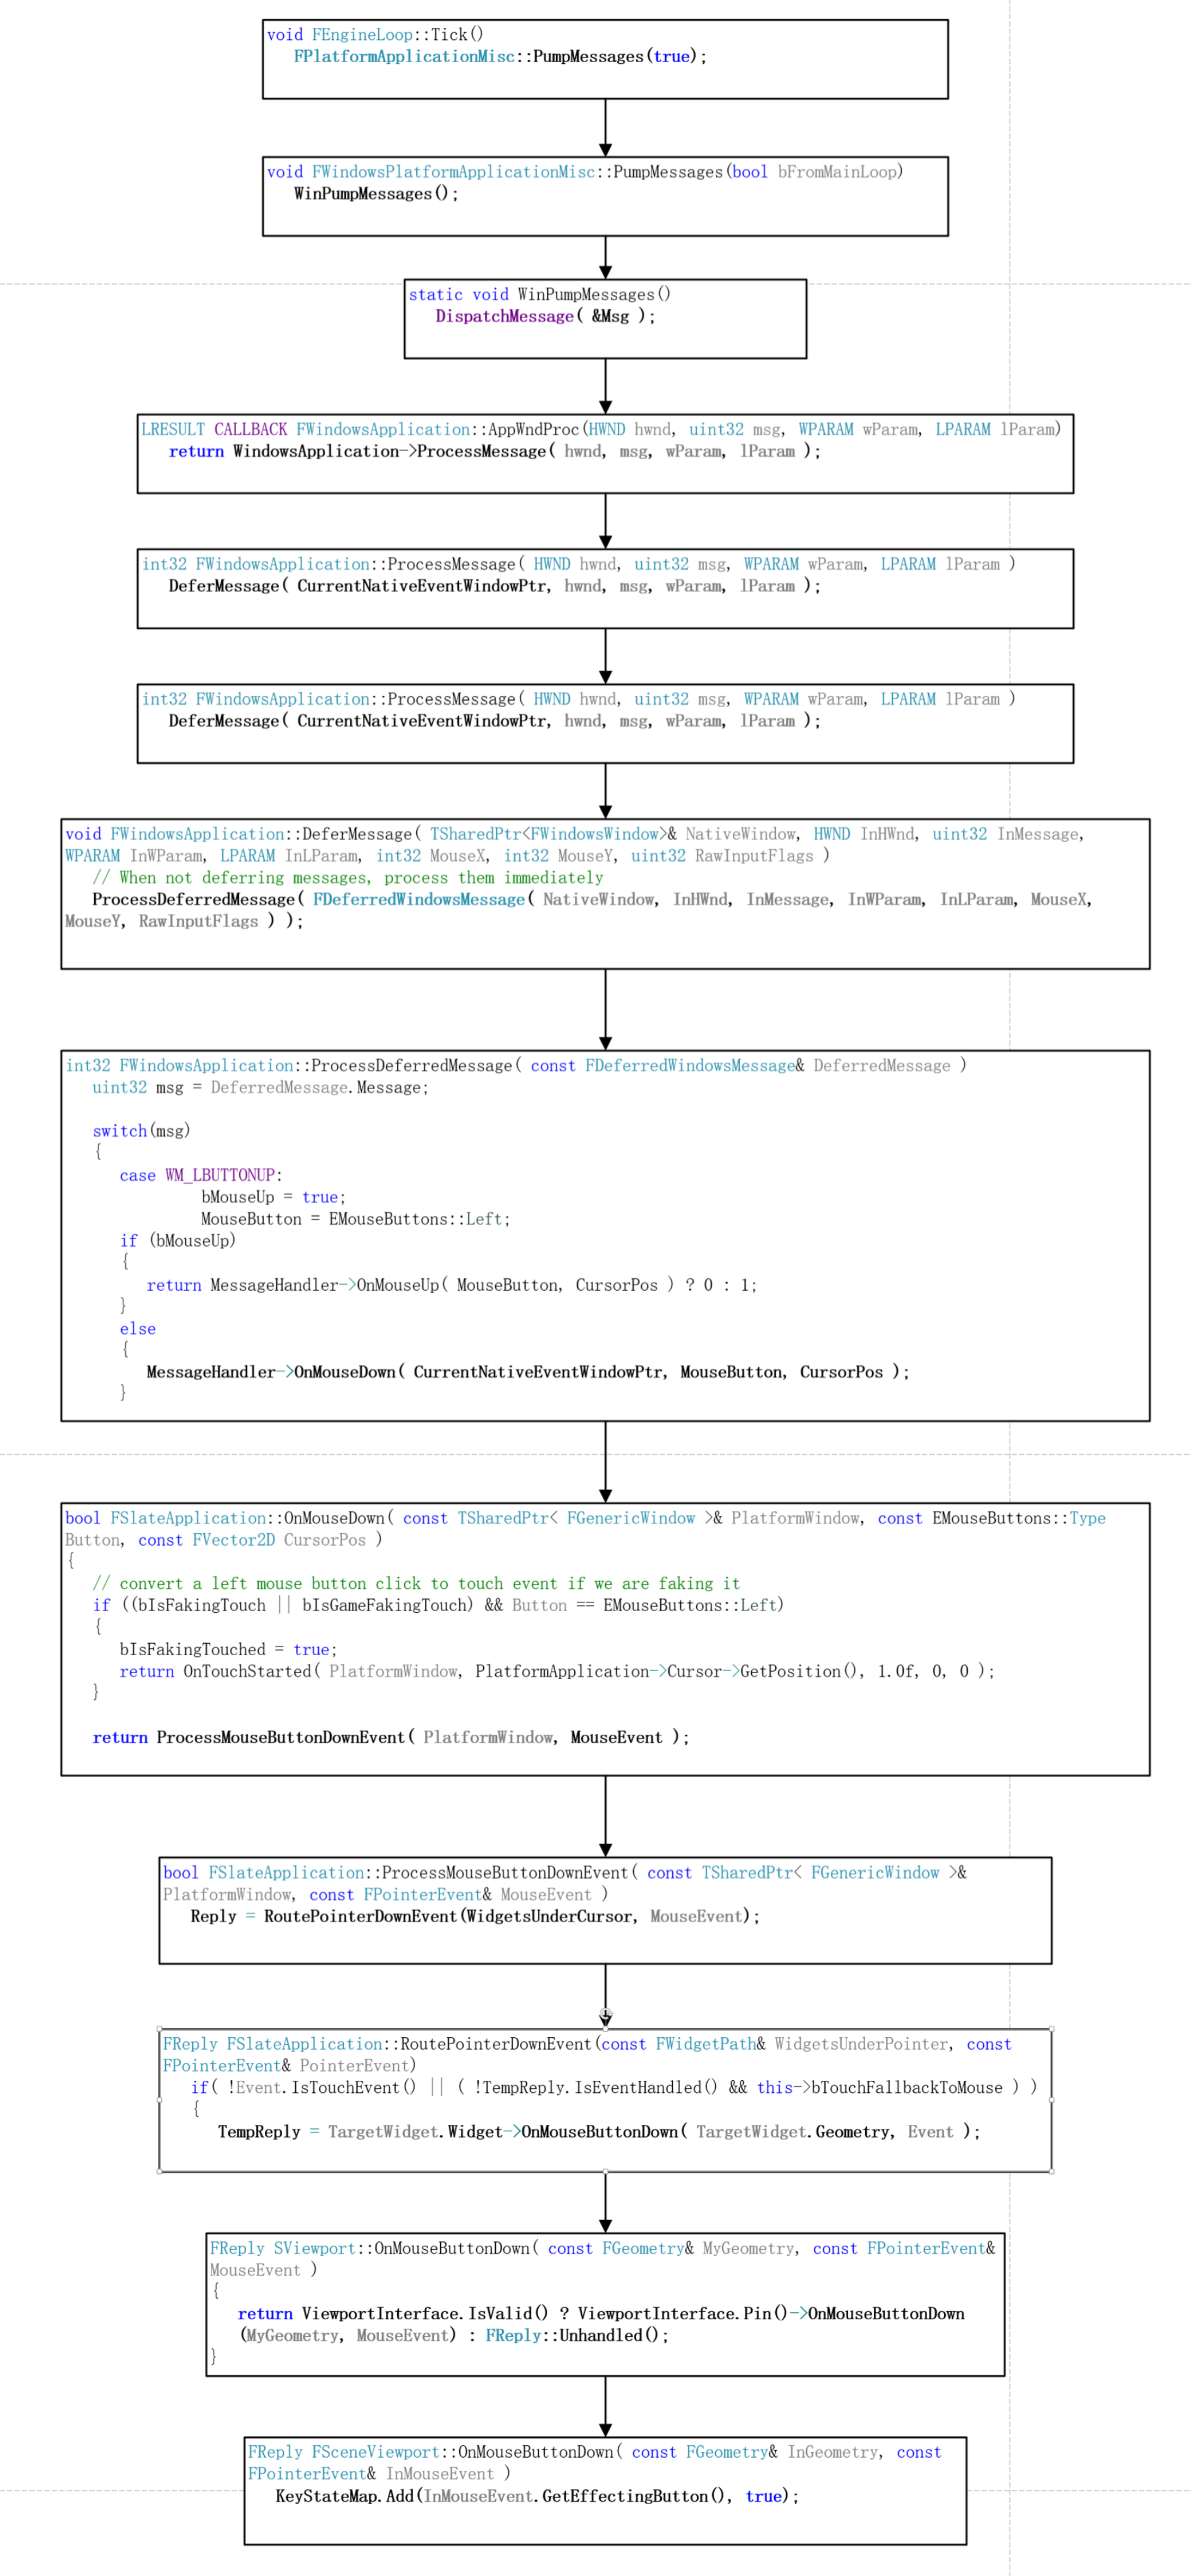1192x2576 pixels.
Task: Click left-middle resize handle of RoutePointerDownEvent box
Action: tap(160, 2100)
